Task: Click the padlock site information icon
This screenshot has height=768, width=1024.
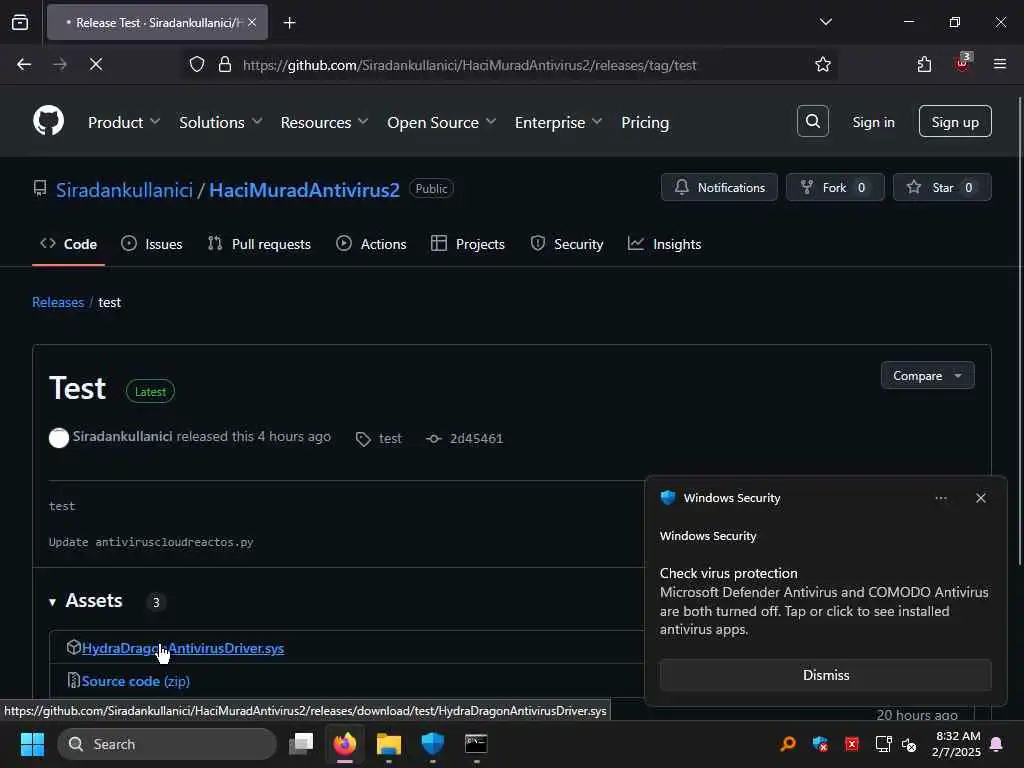Action: click(x=225, y=64)
